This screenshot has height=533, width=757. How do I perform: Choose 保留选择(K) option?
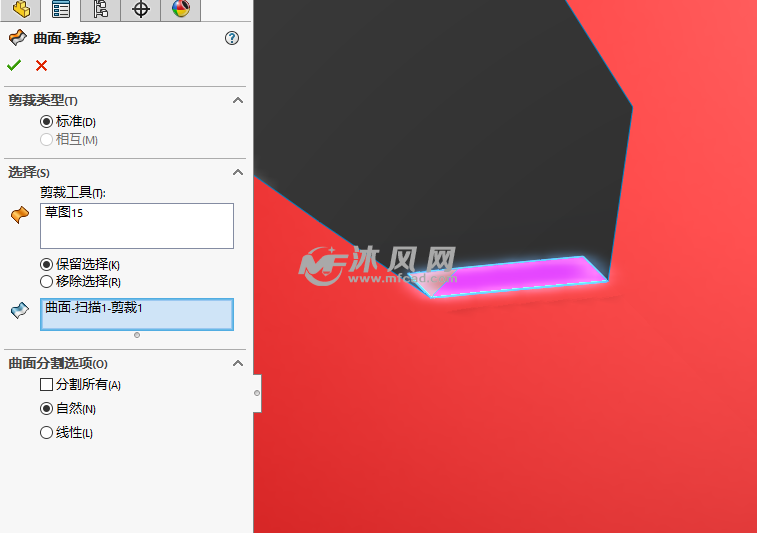(46, 264)
